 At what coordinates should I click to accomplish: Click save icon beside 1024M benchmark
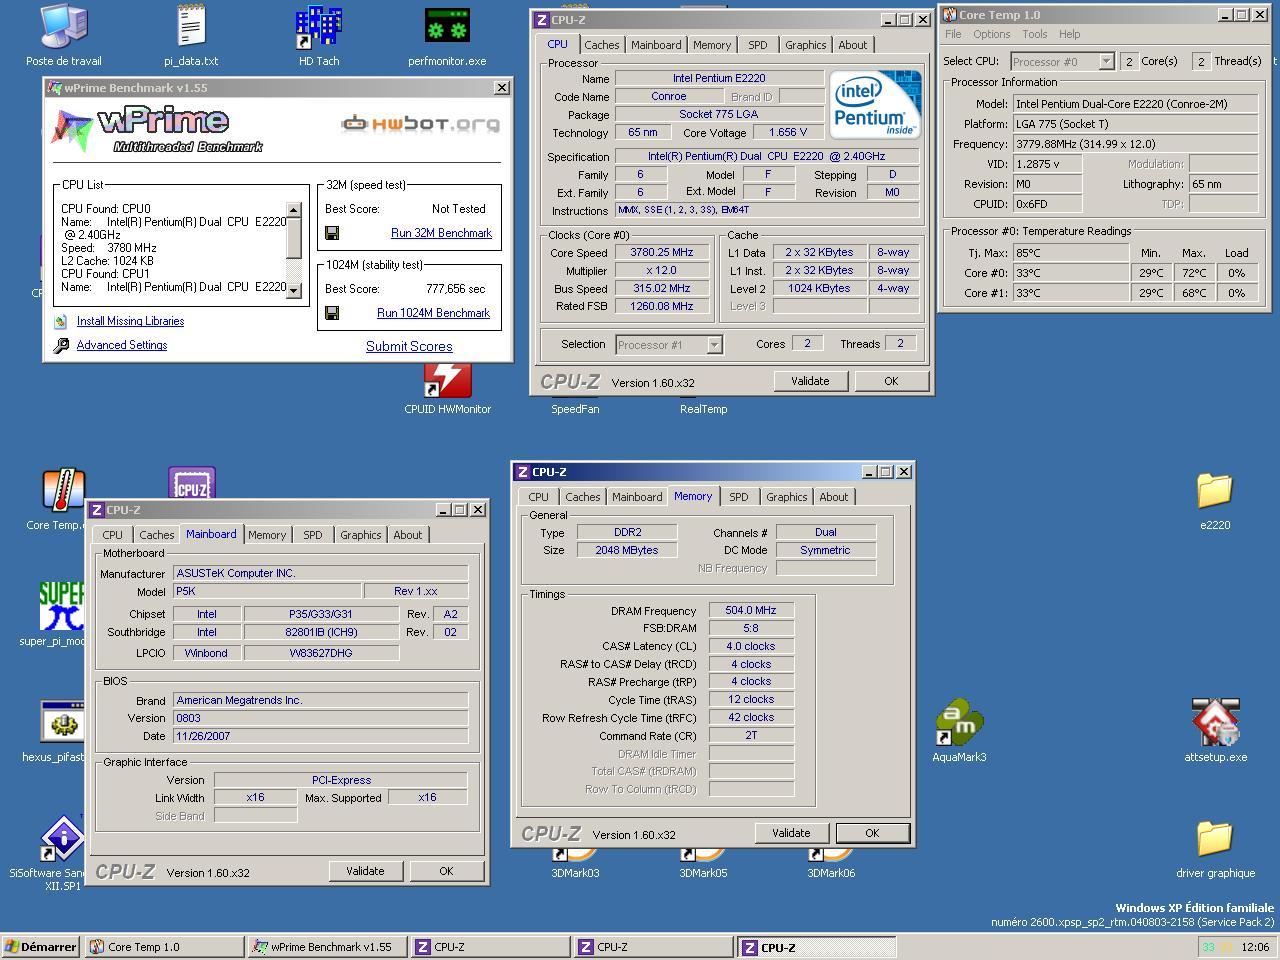[332, 313]
